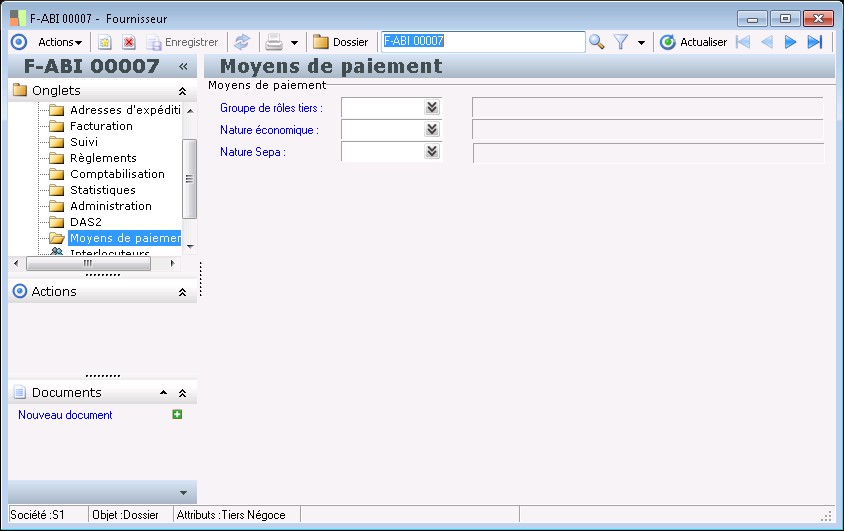Click the magnifying glass search icon
This screenshot has height=531, width=844.
pyautogui.click(x=596, y=42)
